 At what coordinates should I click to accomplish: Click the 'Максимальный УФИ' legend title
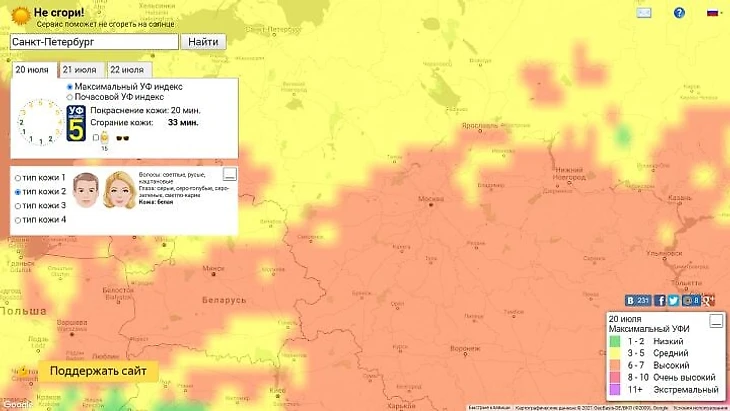[649, 329]
